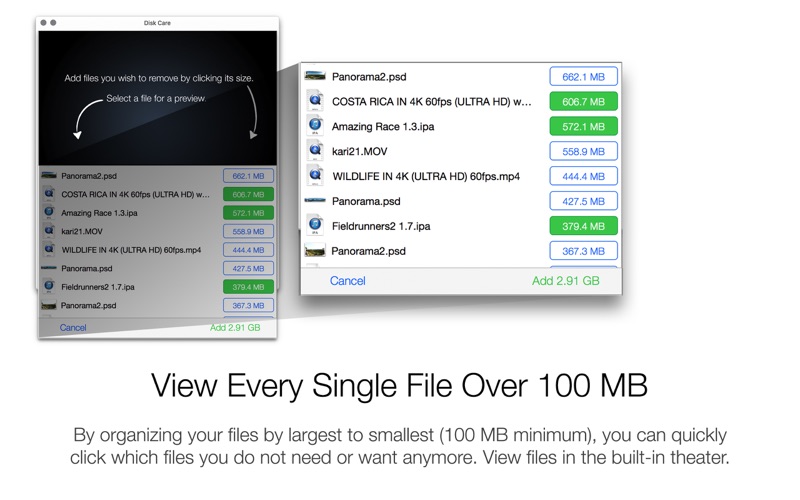Deselect the green 606.7 MB size button in enlarged callout

[584, 102]
